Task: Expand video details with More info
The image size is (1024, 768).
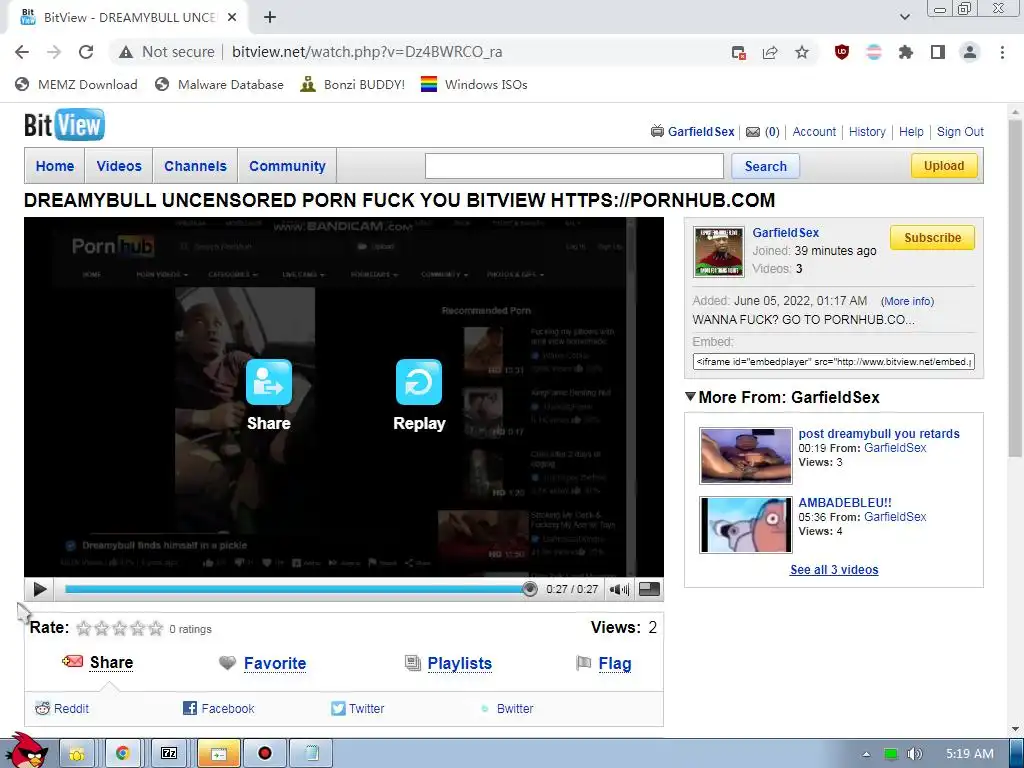Action: (907, 301)
